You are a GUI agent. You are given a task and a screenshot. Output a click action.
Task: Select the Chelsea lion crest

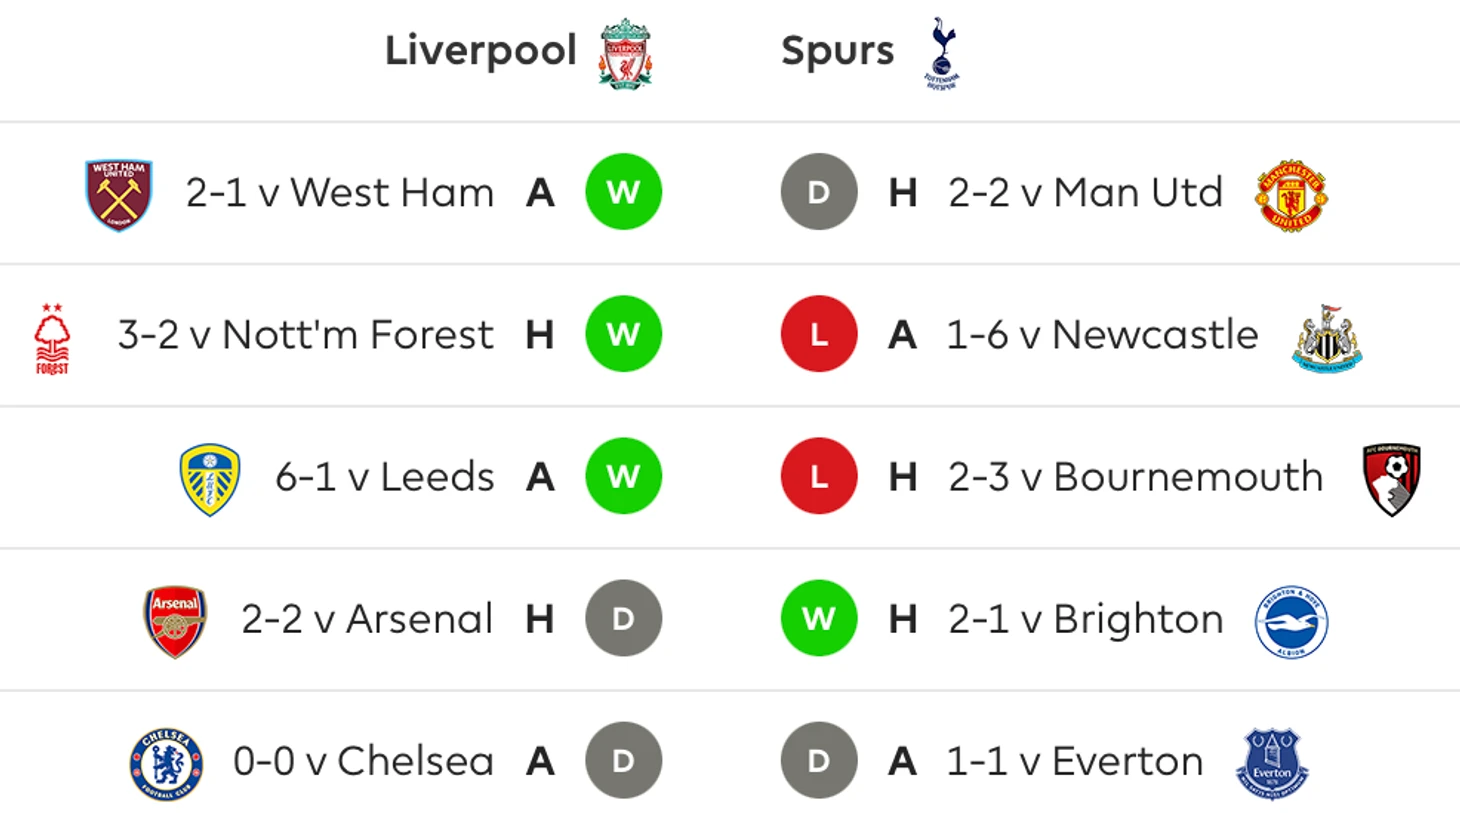tap(166, 764)
